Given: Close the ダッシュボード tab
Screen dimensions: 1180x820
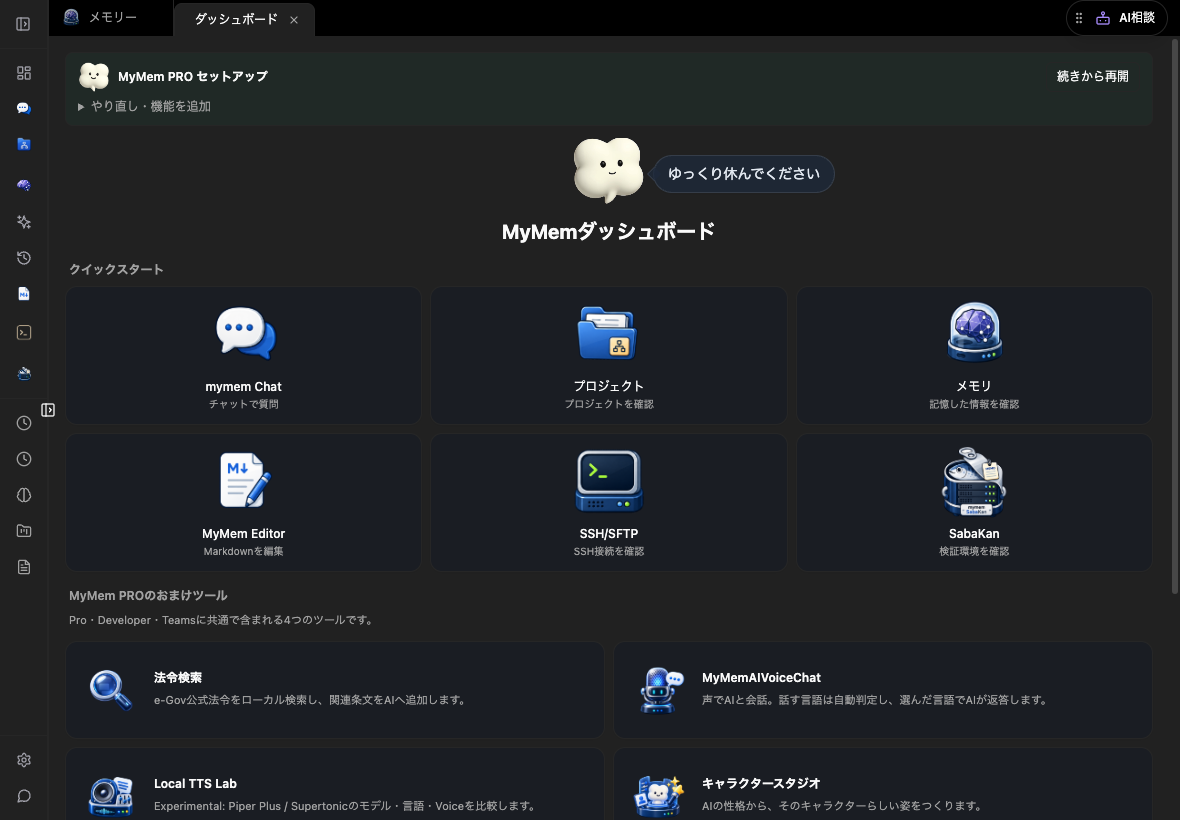Looking at the screenshot, I should tap(294, 20).
